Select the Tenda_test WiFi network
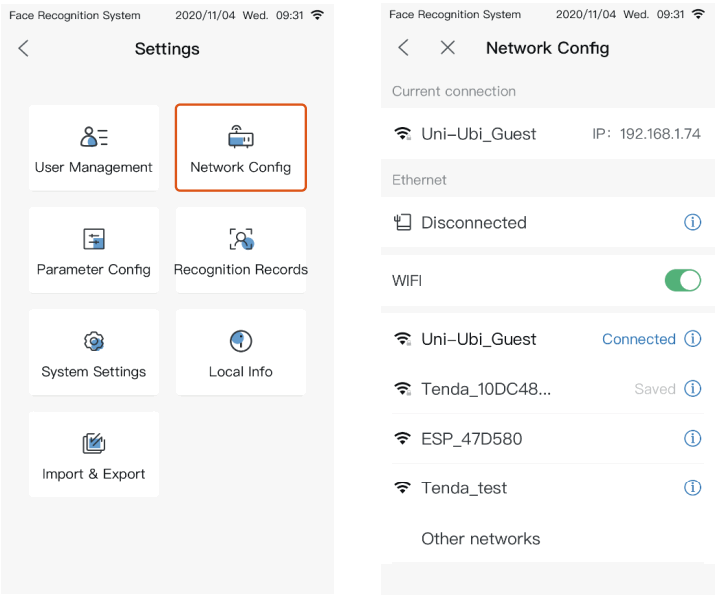The height and width of the screenshot is (602, 718). pos(464,488)
